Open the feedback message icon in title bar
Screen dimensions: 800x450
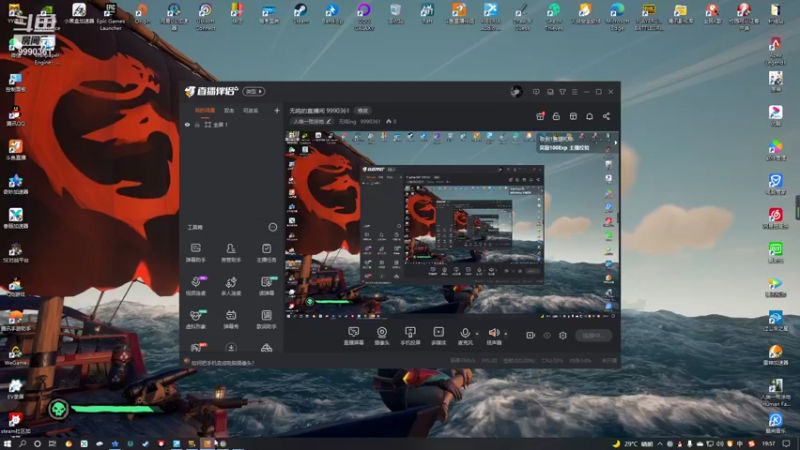536,92
